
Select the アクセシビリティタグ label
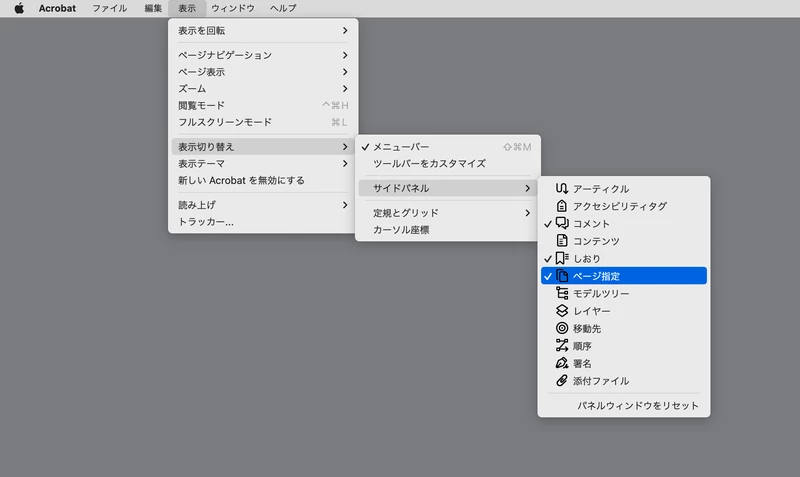pos(620,206)
